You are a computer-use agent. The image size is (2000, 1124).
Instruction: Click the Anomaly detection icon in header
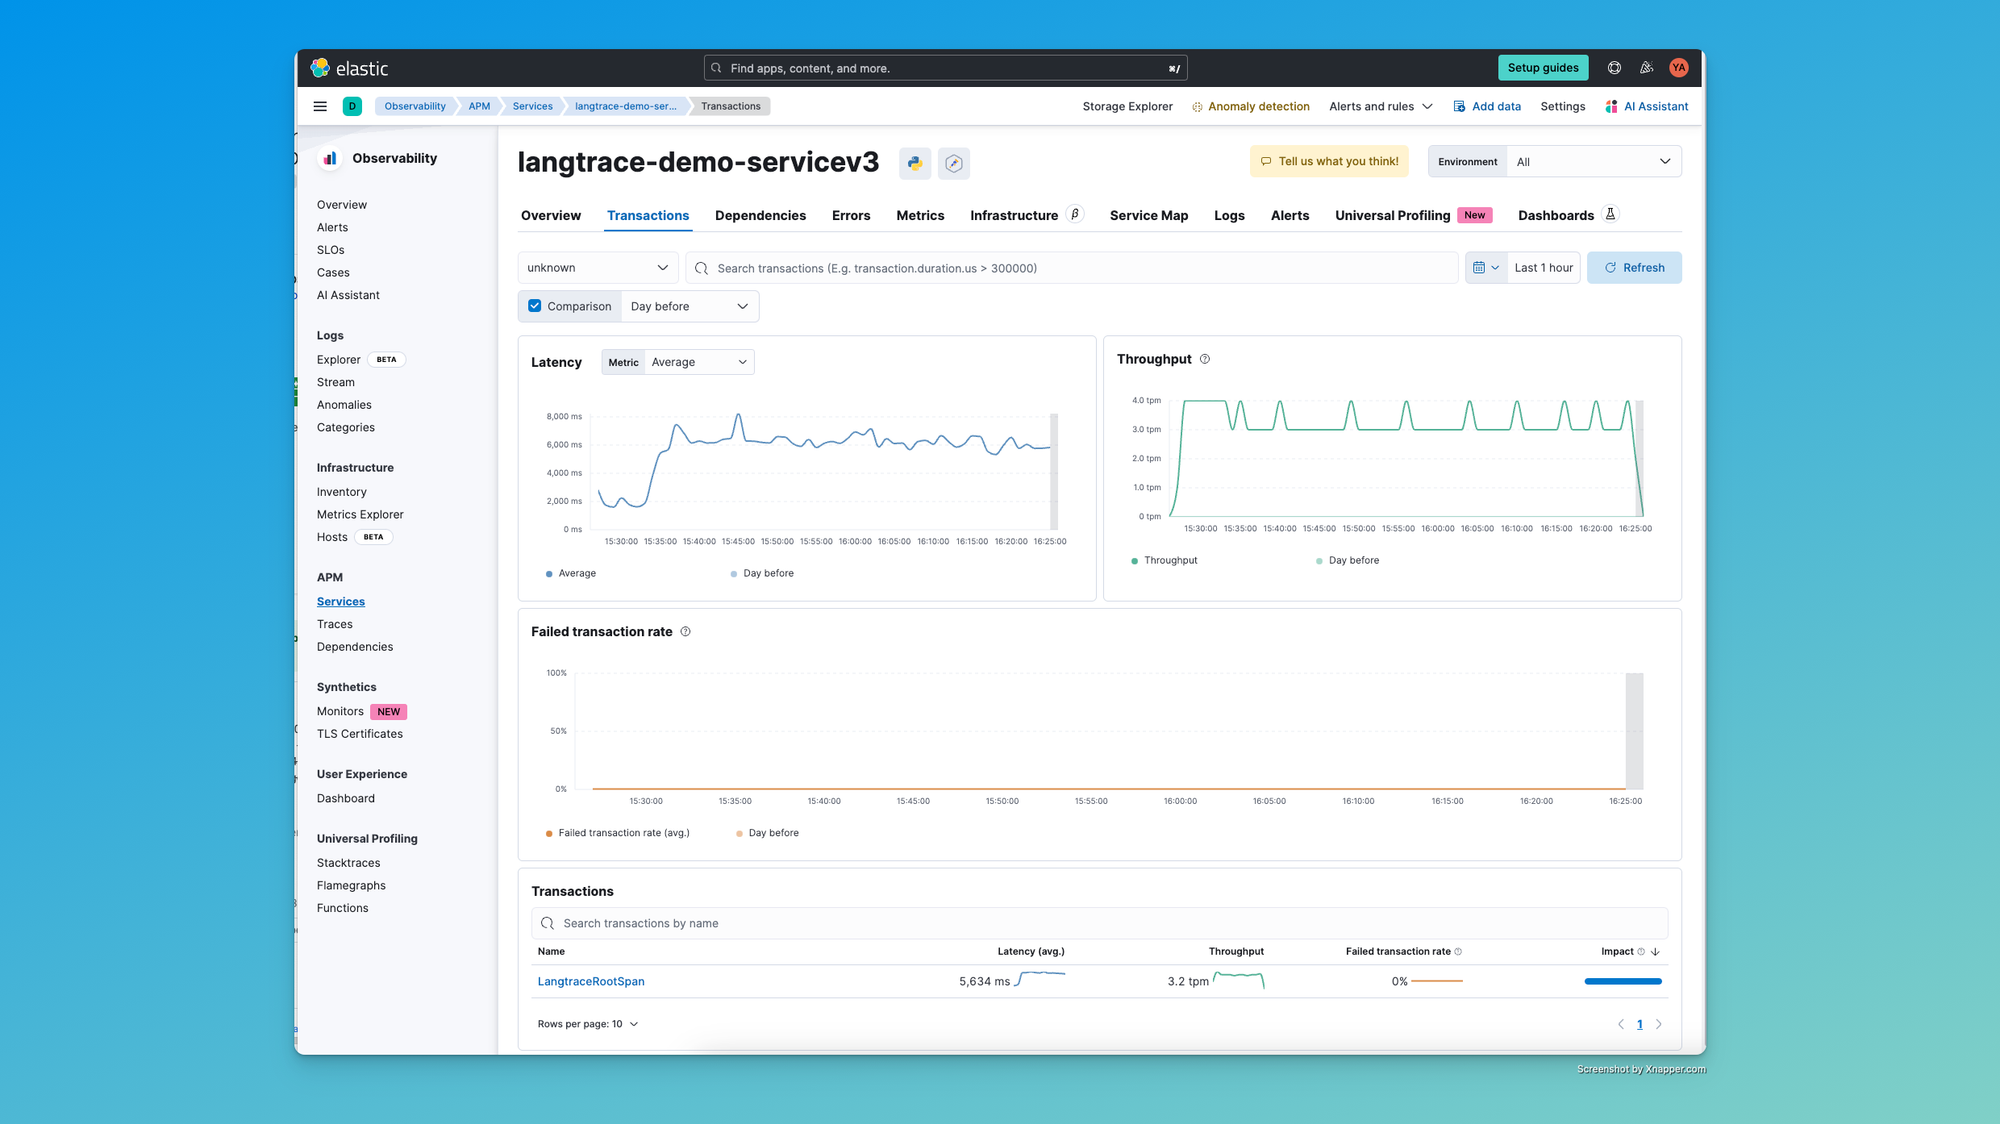[1196, 106]
